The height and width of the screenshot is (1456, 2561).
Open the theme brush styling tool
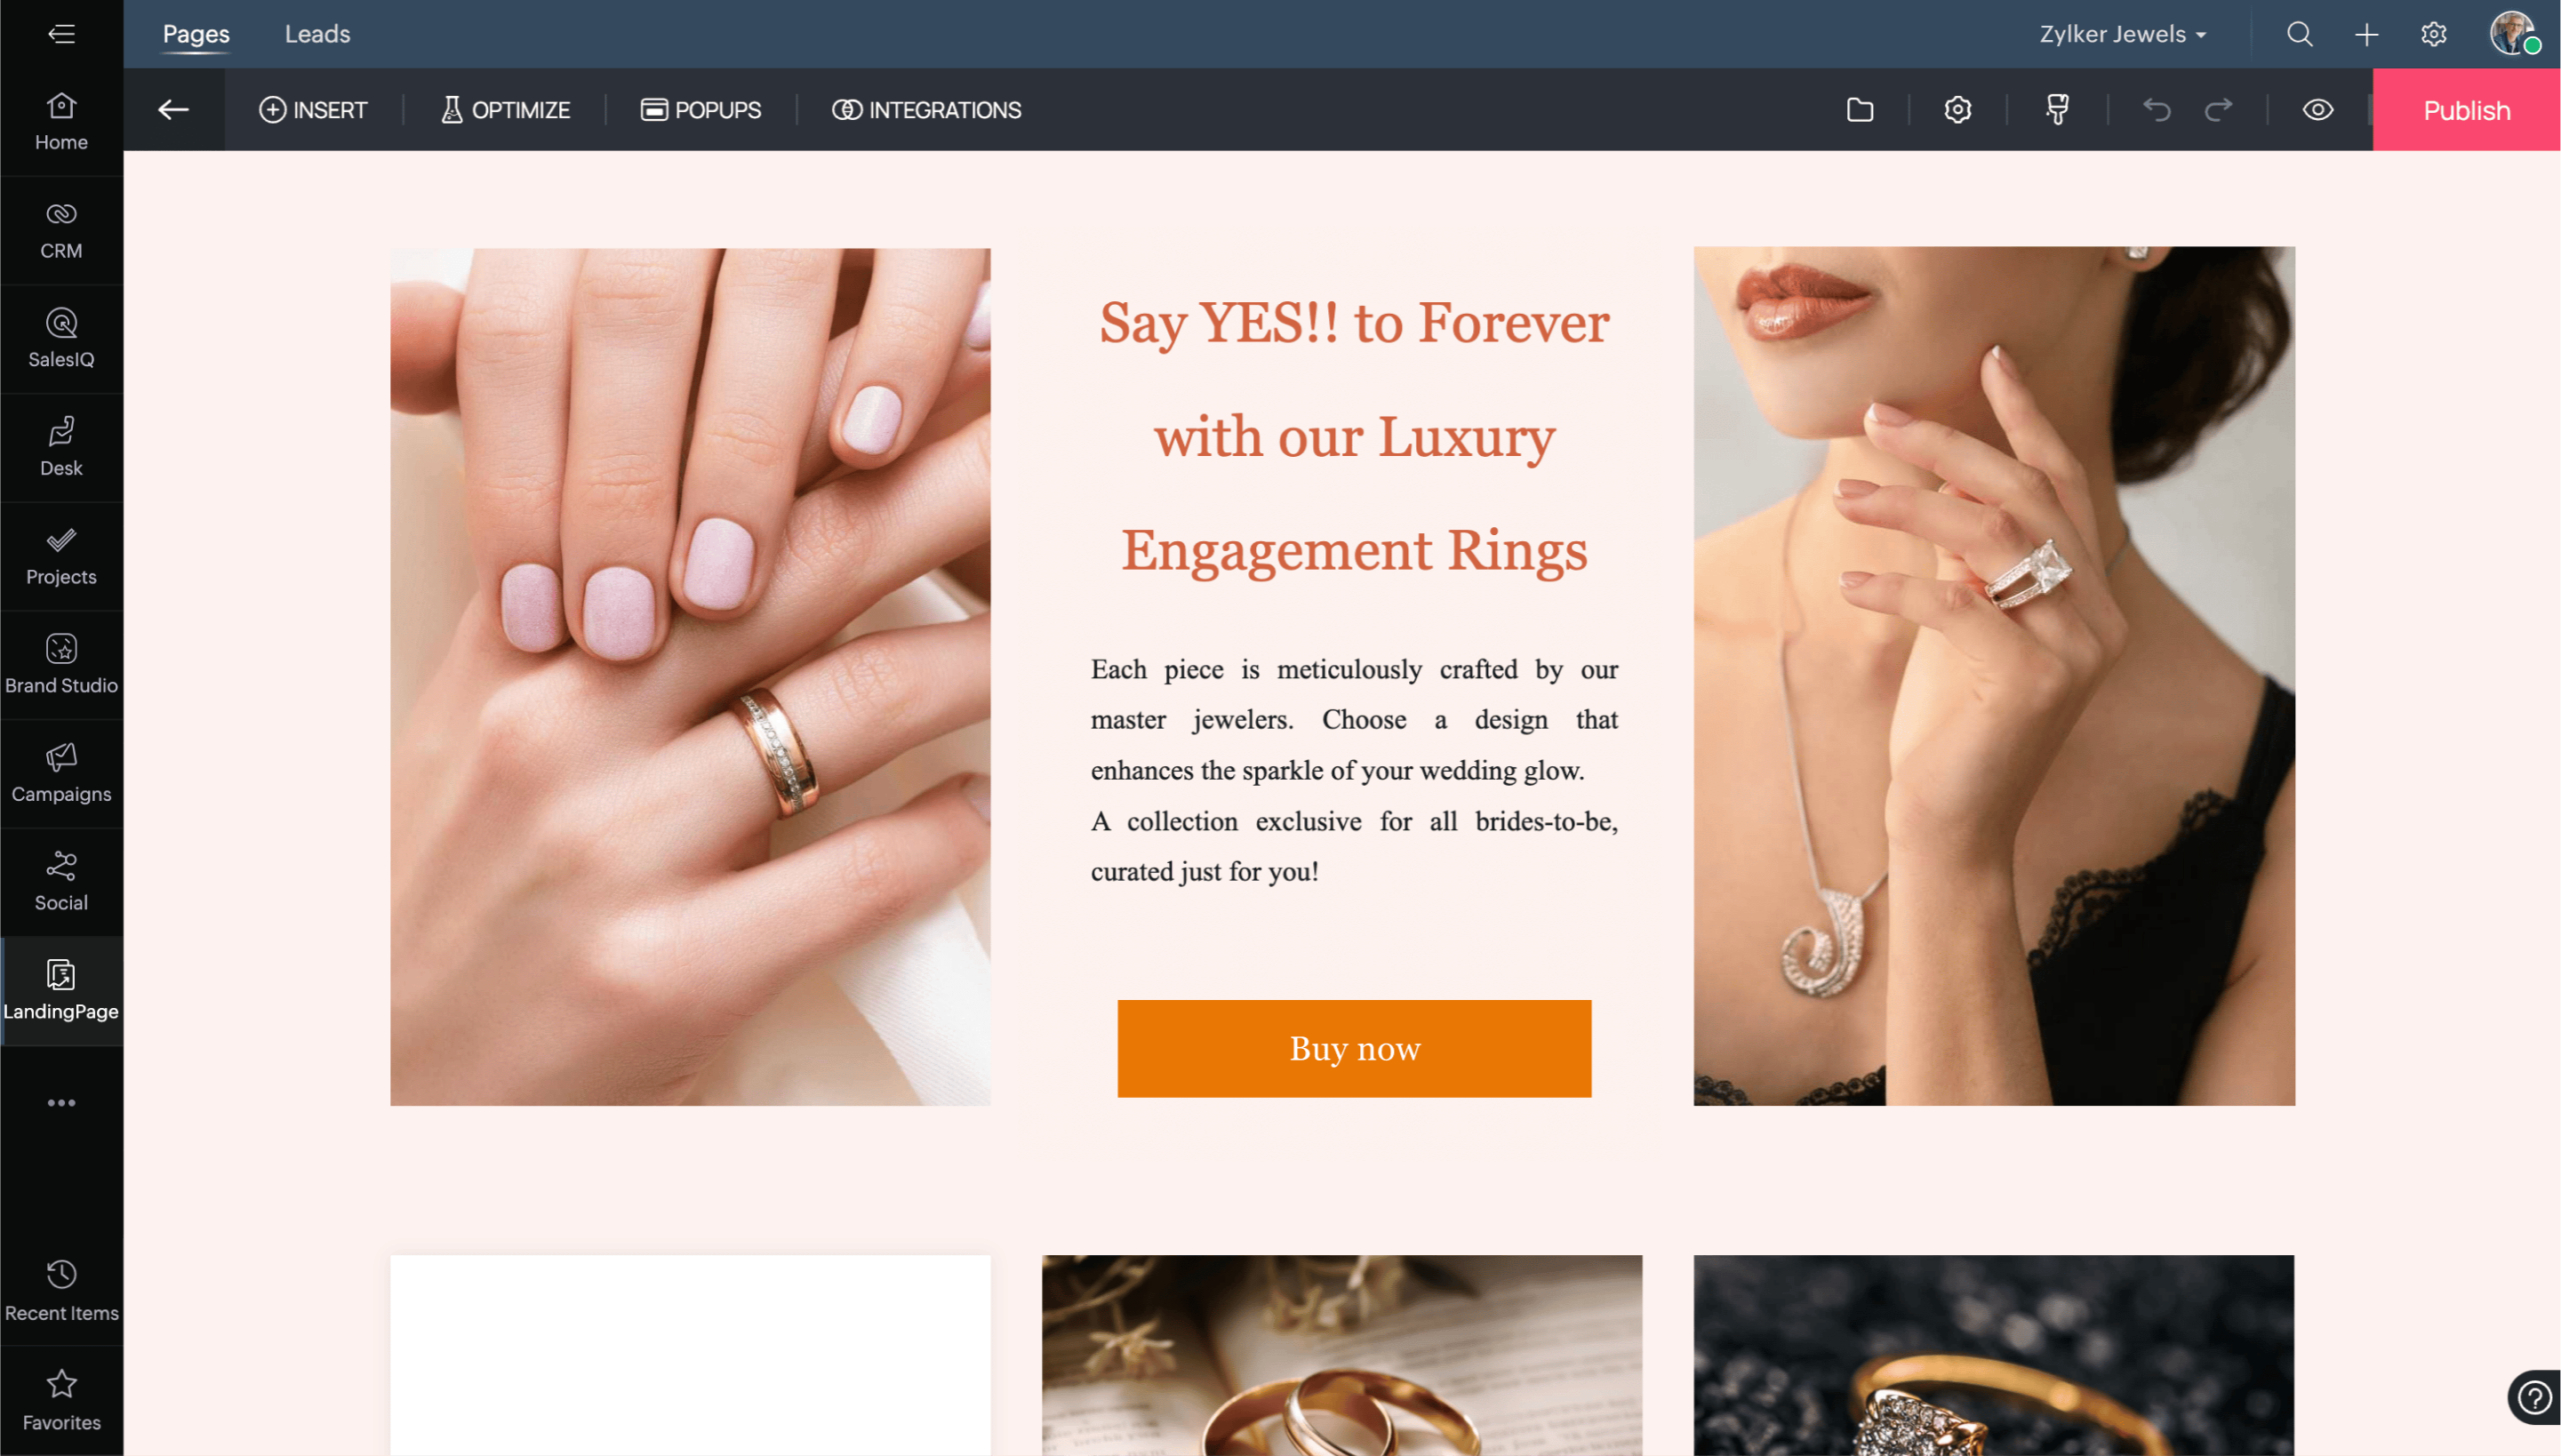2057,110
